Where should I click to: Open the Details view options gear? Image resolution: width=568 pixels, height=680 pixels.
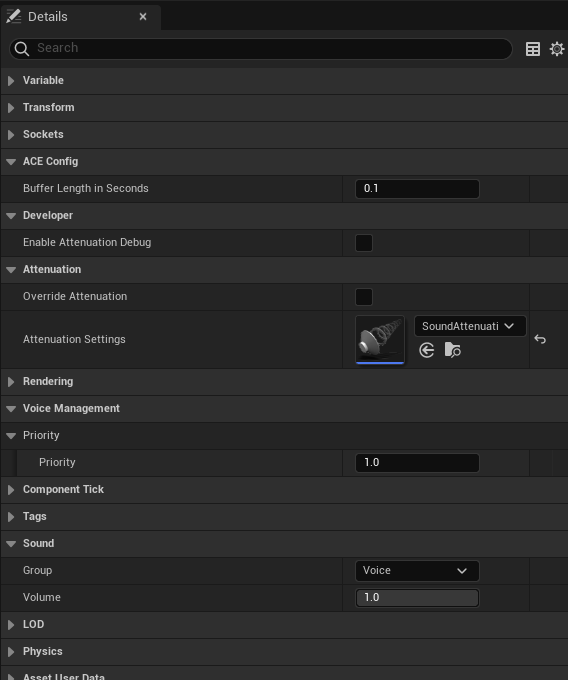tap(557, 49)
